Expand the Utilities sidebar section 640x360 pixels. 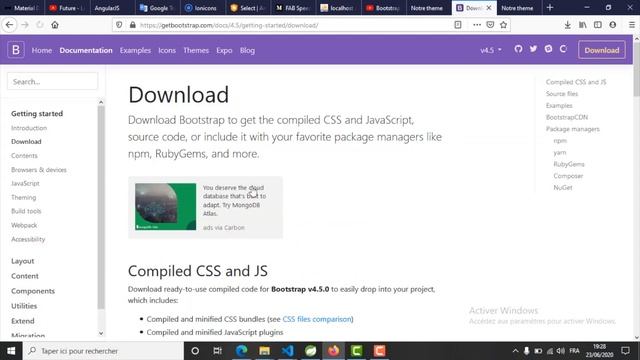24,306
